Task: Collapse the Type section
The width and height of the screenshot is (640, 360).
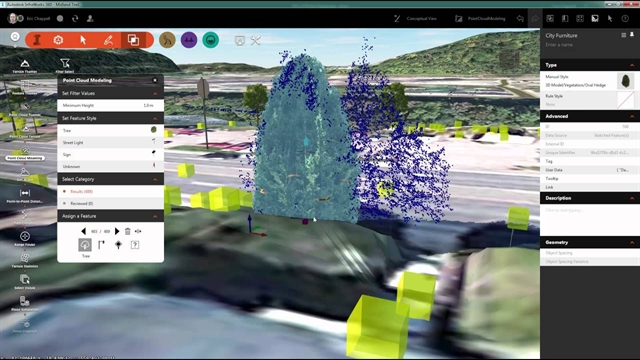Action: click(x=632, y=65)
